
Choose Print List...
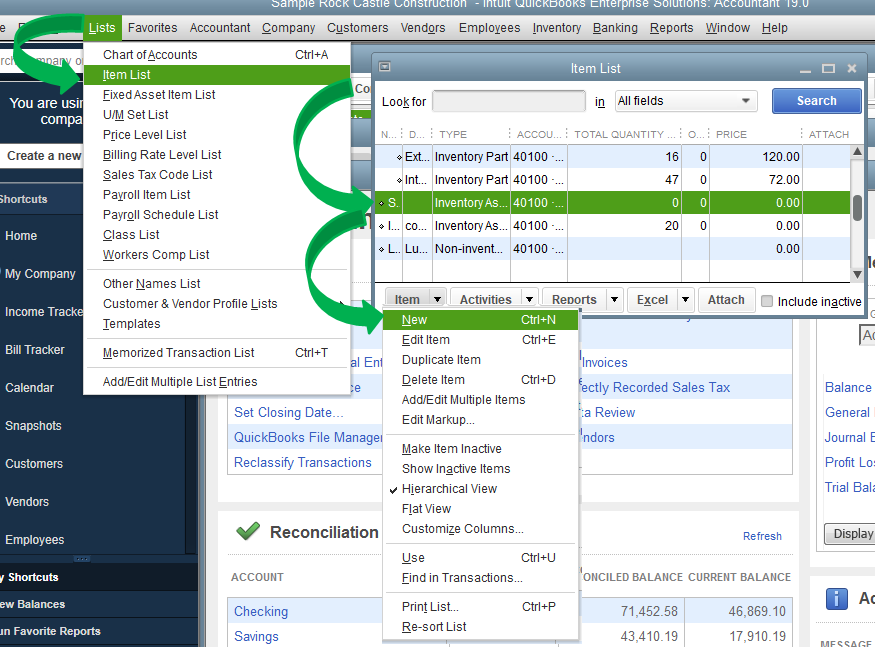[480, 607]
